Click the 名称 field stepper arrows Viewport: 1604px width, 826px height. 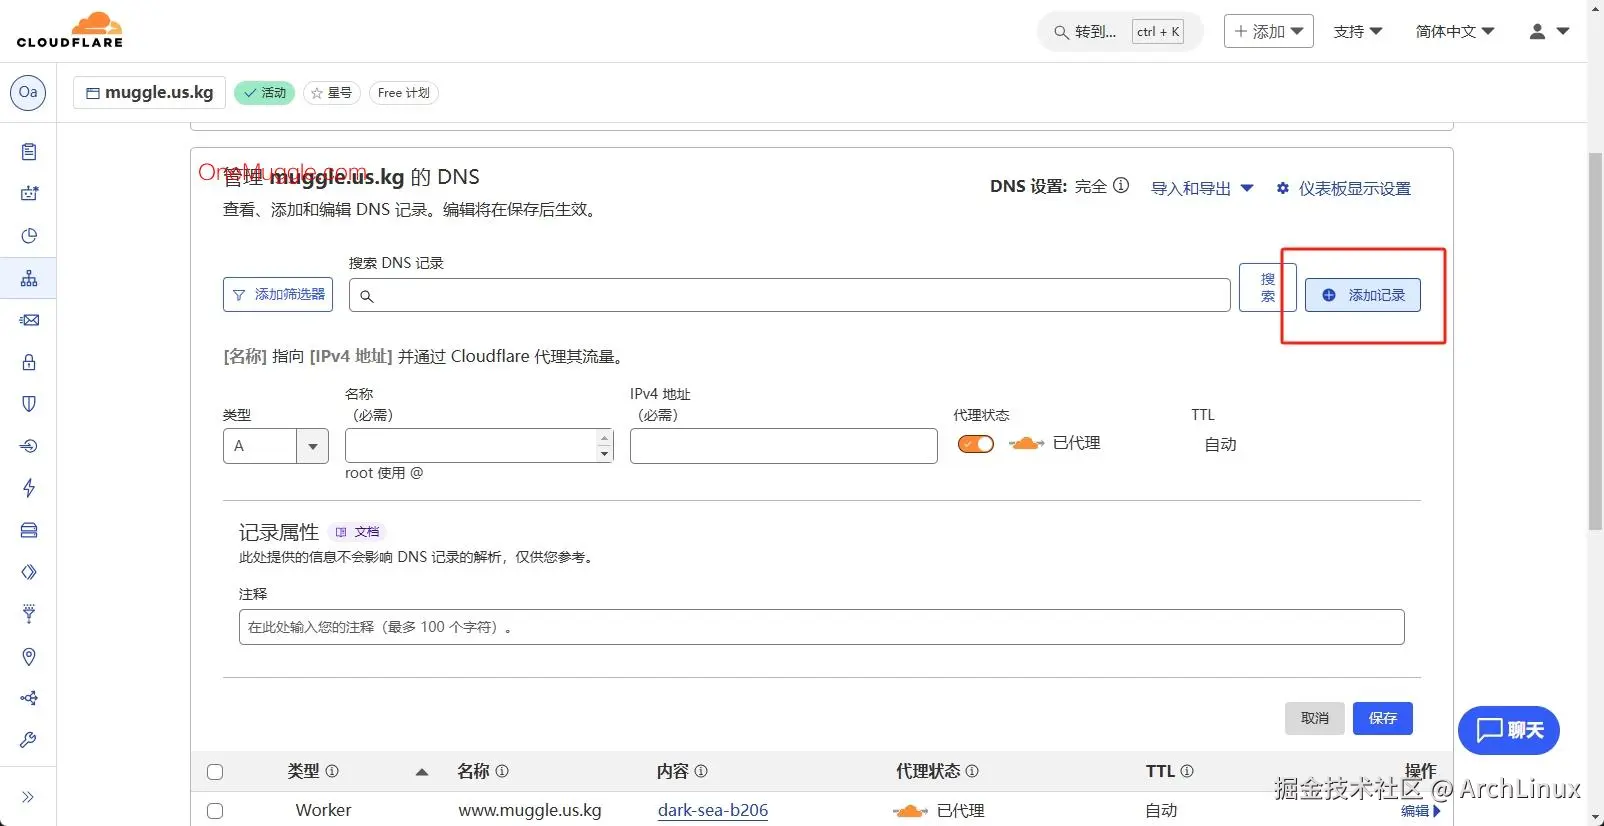pyautogui.click(x=604, y=446)
